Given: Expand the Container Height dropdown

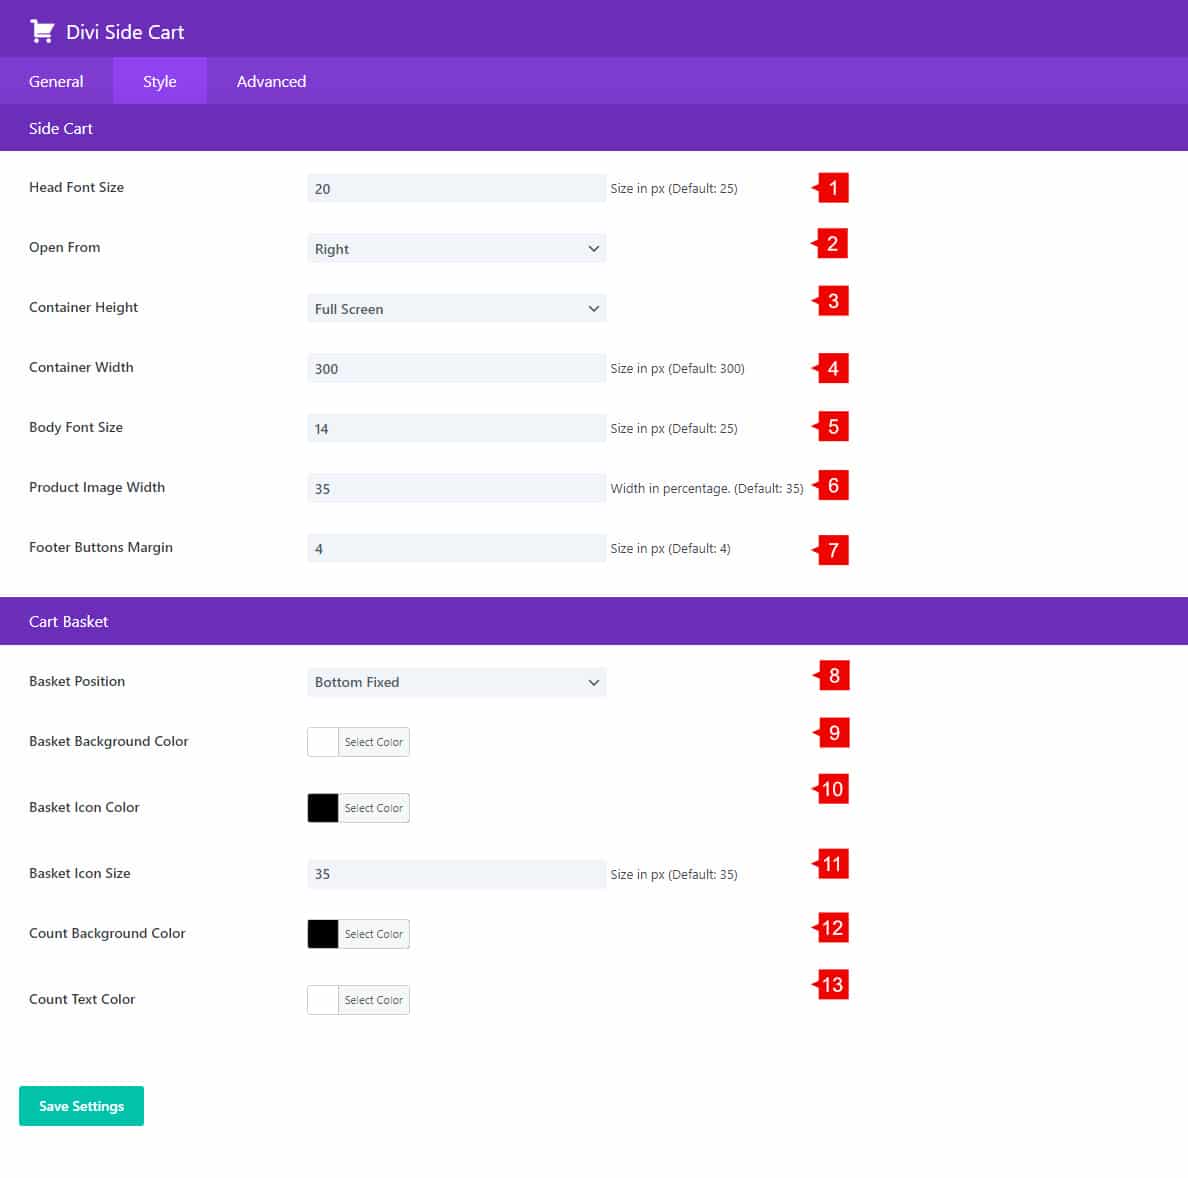Looking at the screenshot, I should pos(456,309).
